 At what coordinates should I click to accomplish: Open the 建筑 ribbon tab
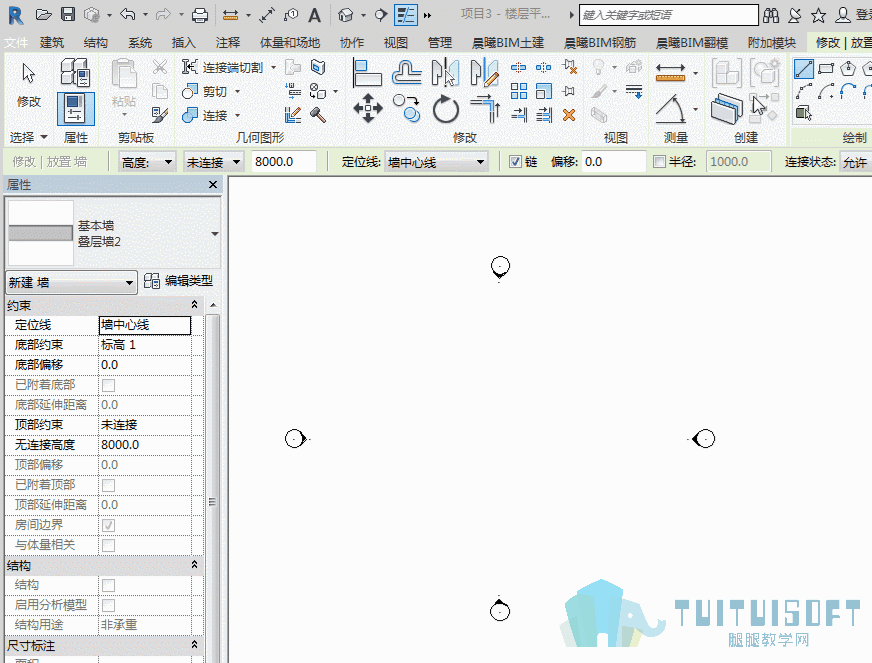point(52,42)
